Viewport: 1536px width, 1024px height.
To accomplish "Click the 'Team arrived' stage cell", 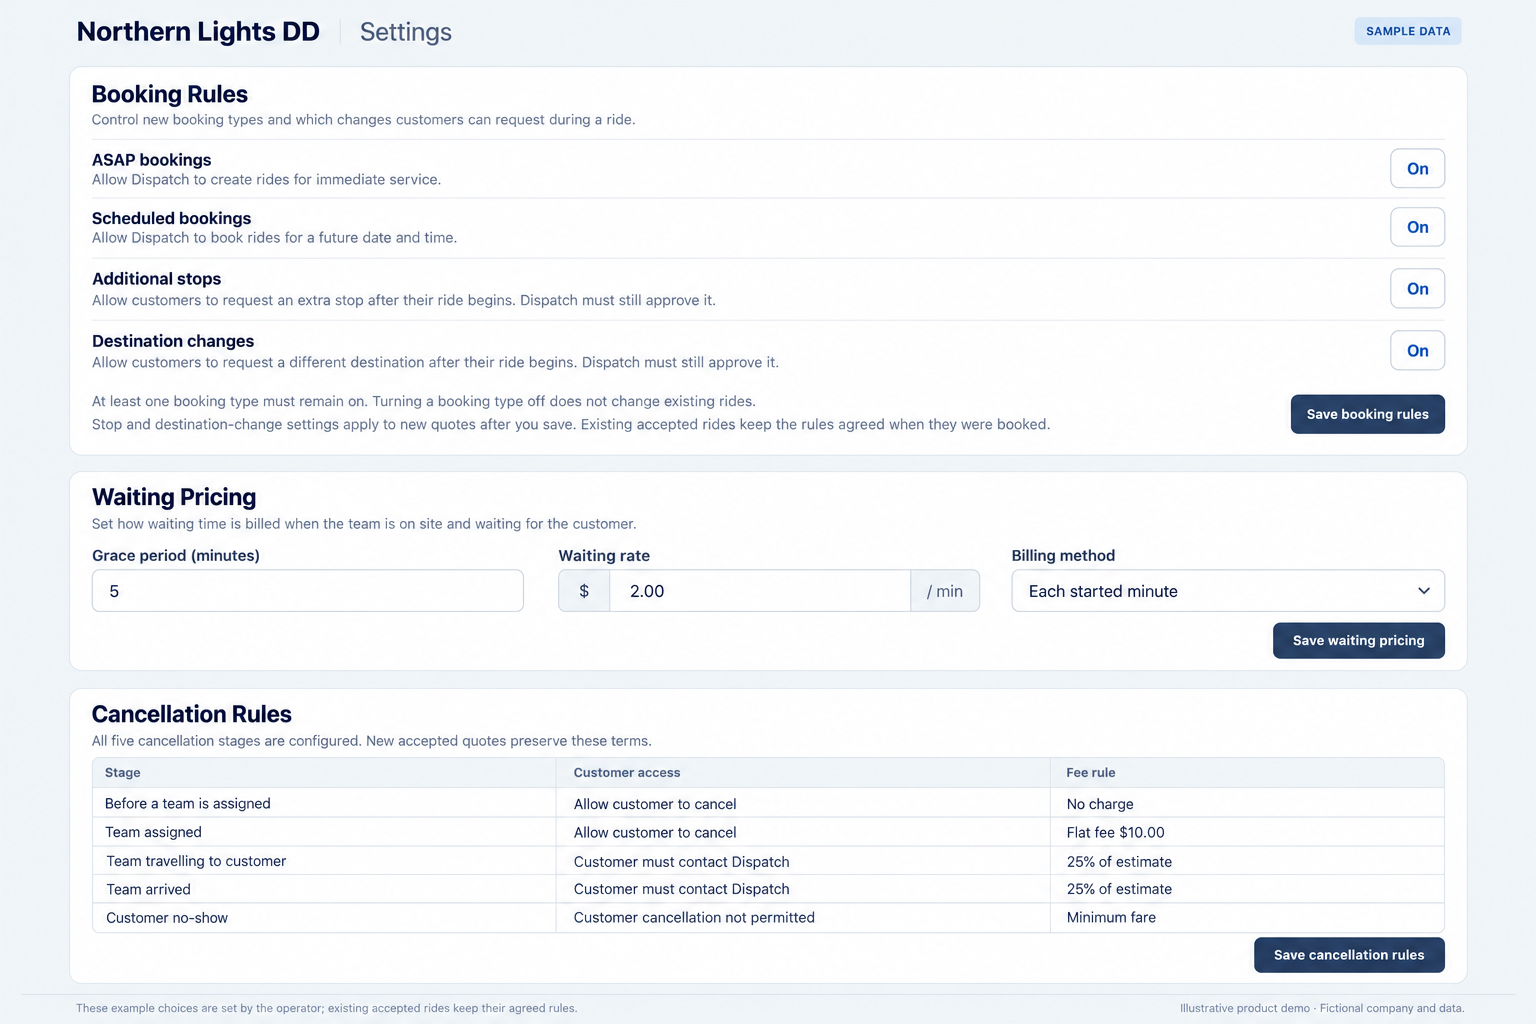I will point(148,889).
